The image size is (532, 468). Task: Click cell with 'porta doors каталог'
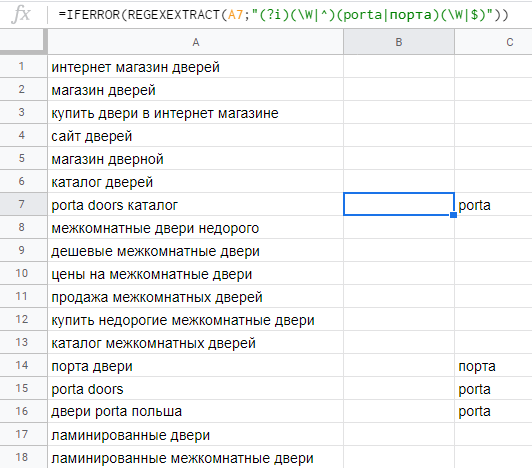click(x=195, y=204)
